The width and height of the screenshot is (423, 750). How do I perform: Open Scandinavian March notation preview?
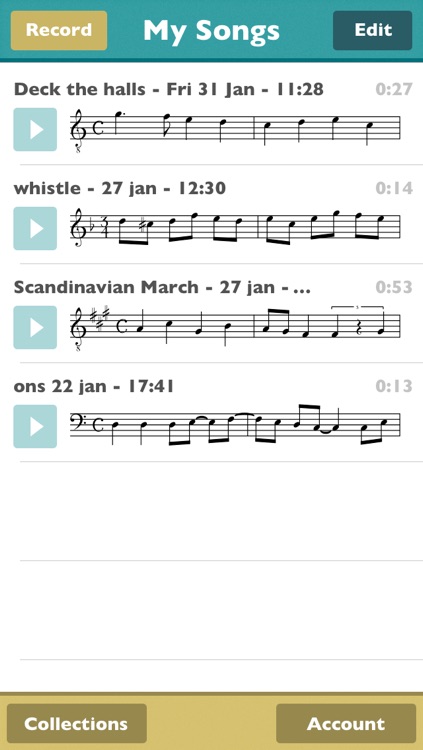pos(235,328)
